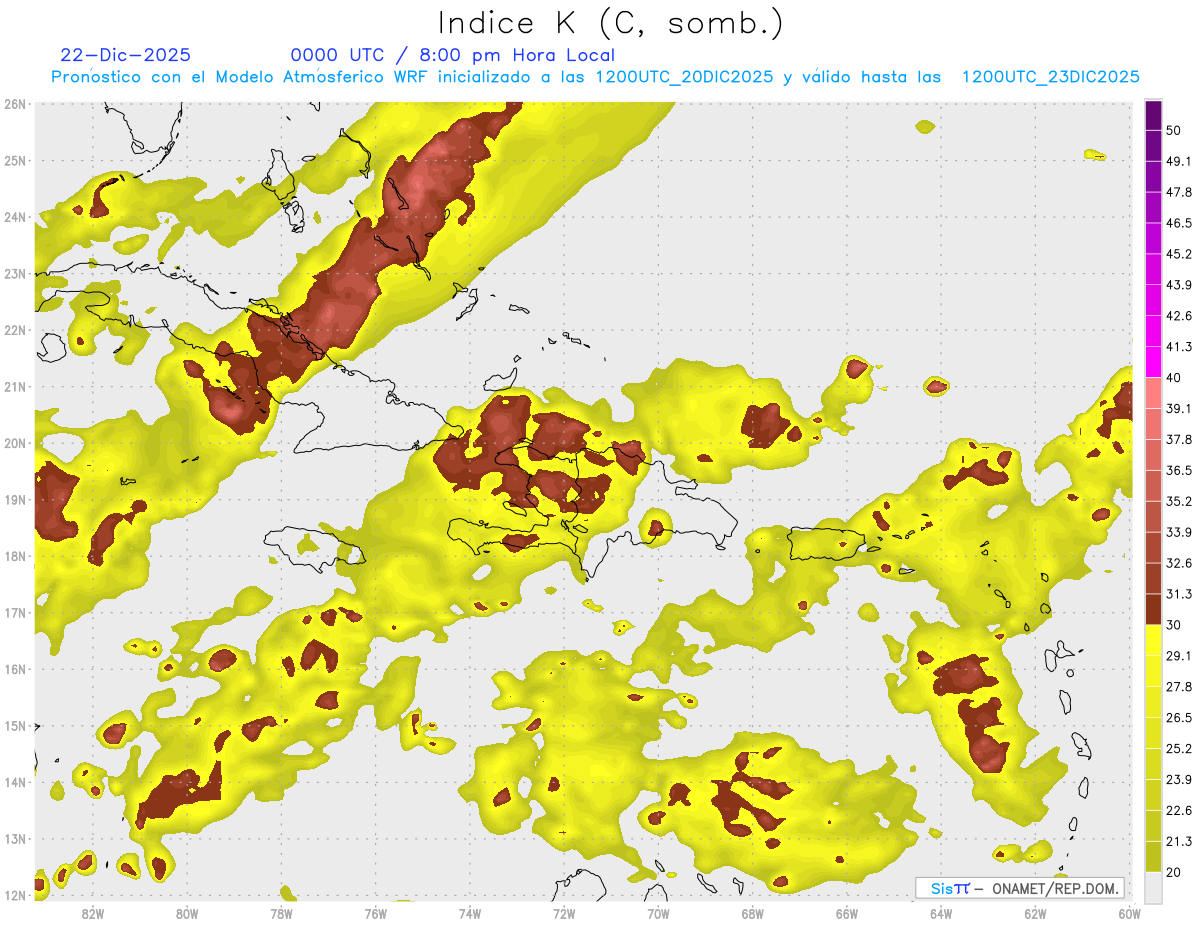Click the colorbar value "49.1"
Viewport: 1200px width, 927px height.
1179,162
